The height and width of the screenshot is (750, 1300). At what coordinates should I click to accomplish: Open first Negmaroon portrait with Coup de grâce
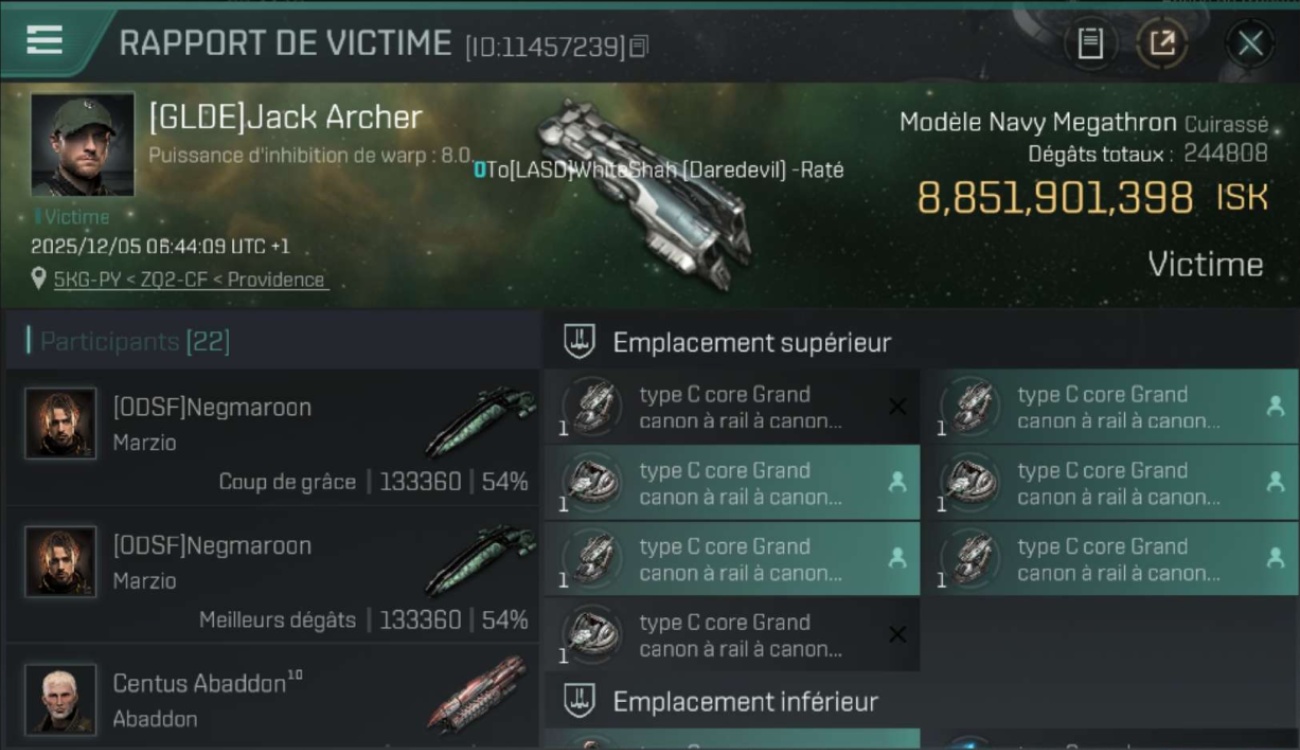(x=61, y=424)
